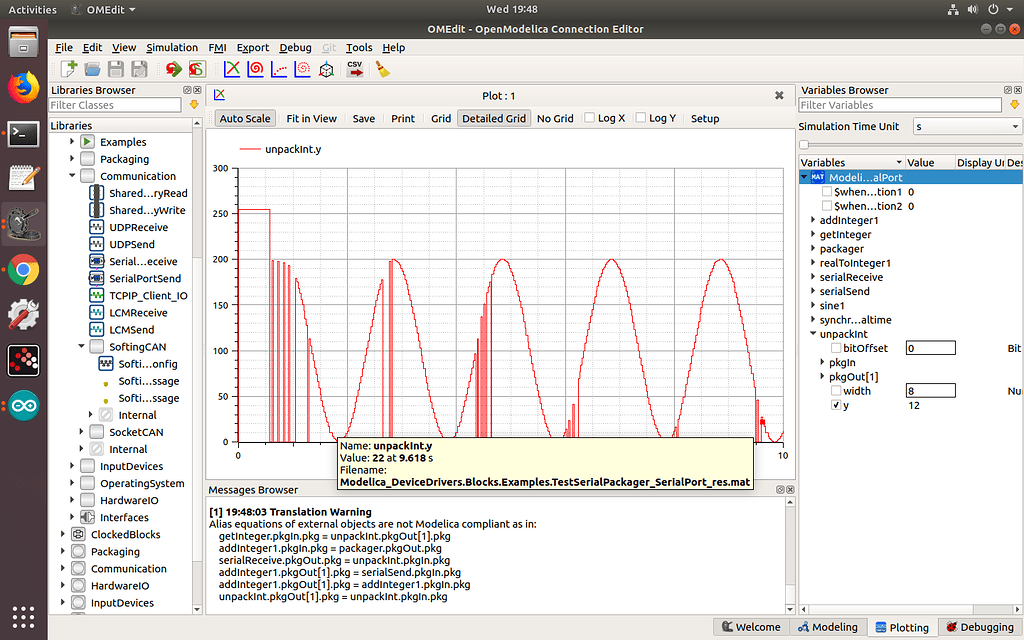Open a new plot window
1024x640 pixels.
coord(232,68)
